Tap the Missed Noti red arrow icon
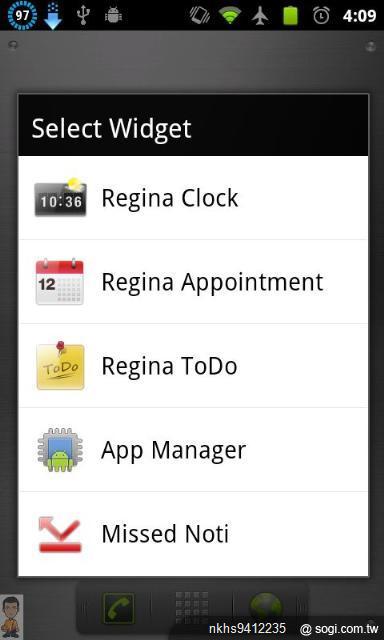 point(60,534)
